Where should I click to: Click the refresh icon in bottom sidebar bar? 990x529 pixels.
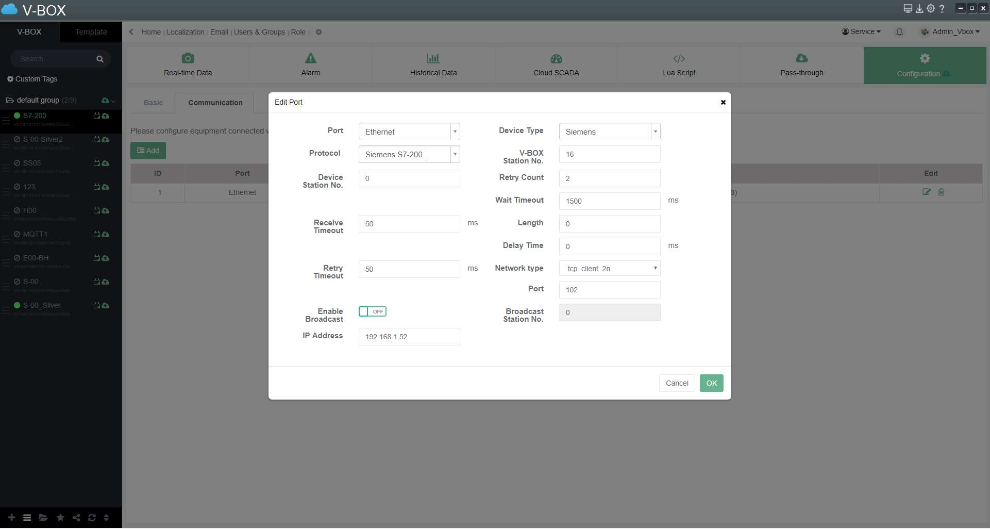91,517
